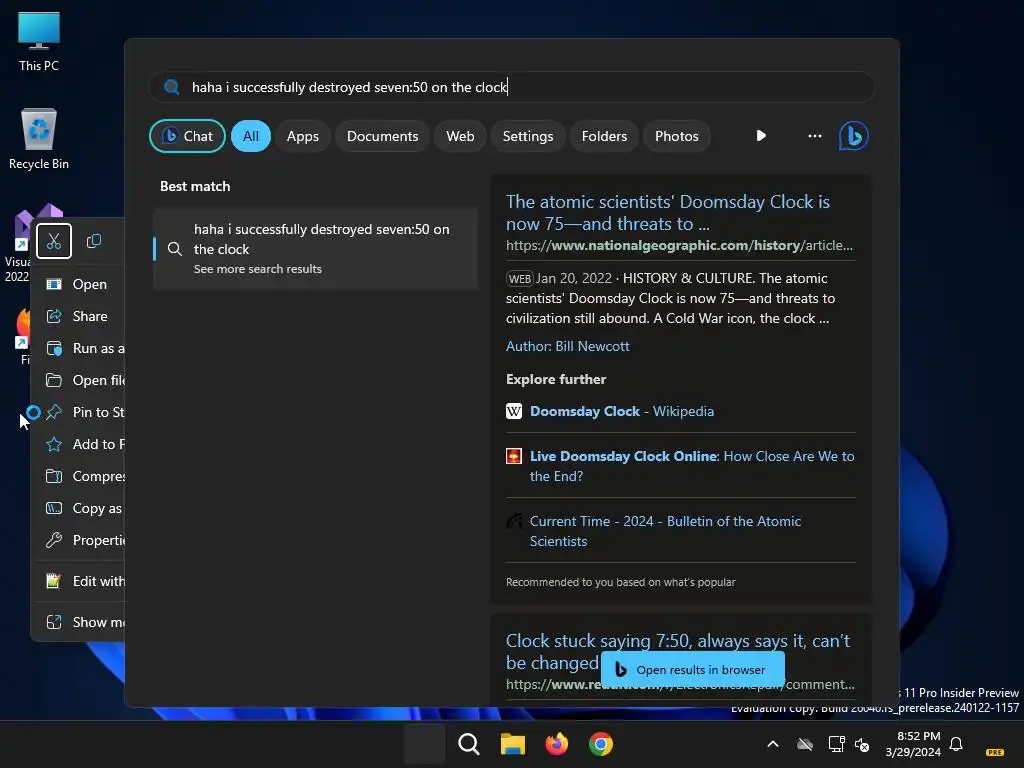Open the nationalgeographic.com URL link

pos(679,246)
